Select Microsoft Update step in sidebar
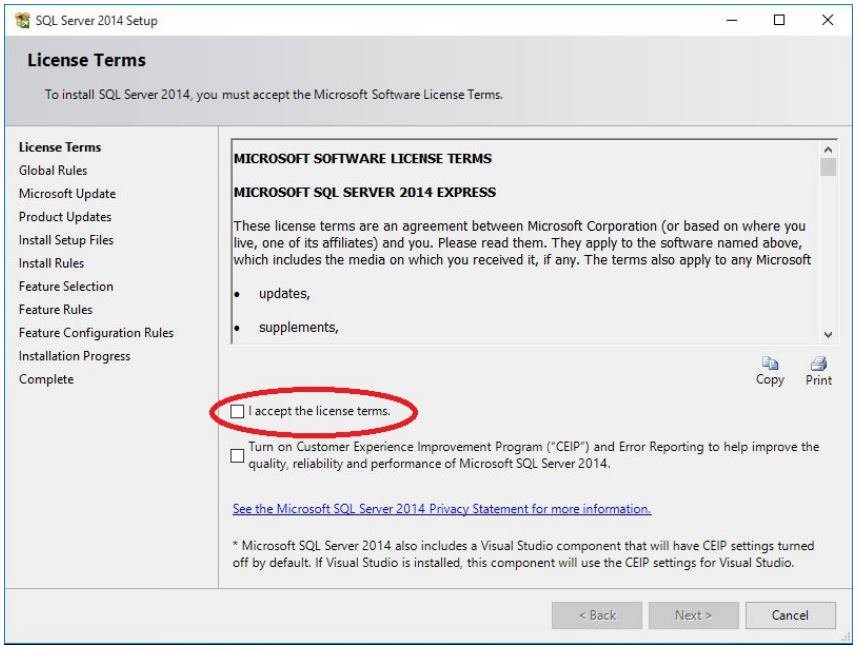This screenshot has width=860, height=651. (67, 194)
